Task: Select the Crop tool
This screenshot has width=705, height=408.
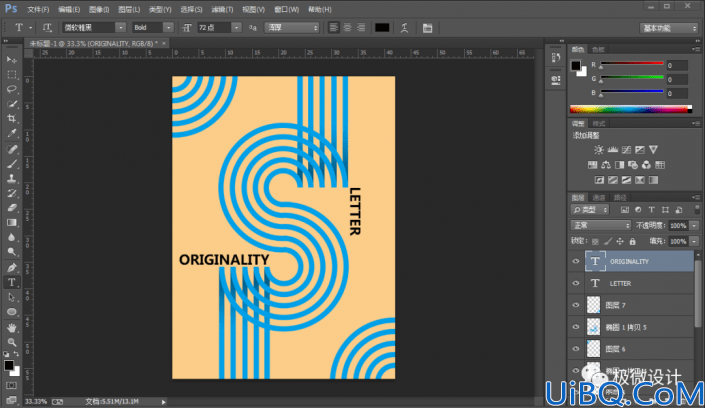Action: (12, 119)
